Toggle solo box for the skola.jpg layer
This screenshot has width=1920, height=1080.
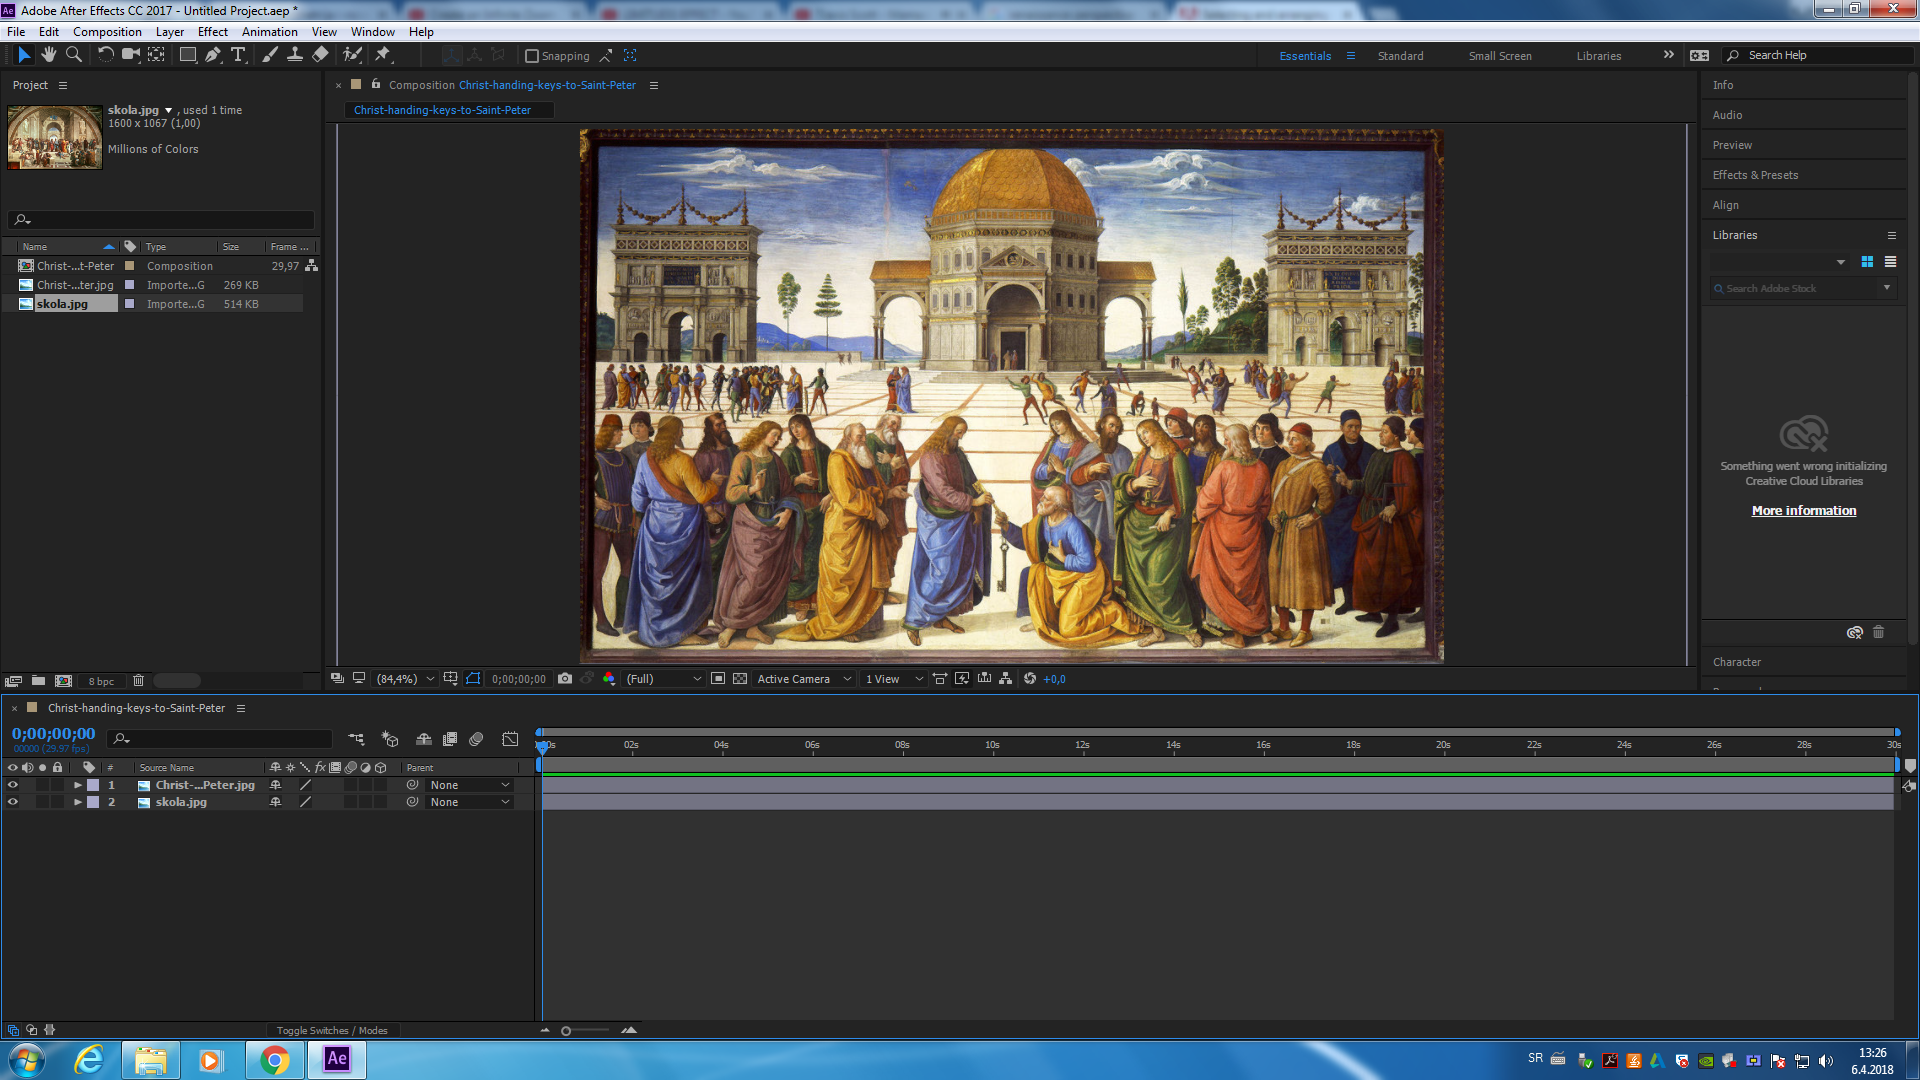[43, 802]
